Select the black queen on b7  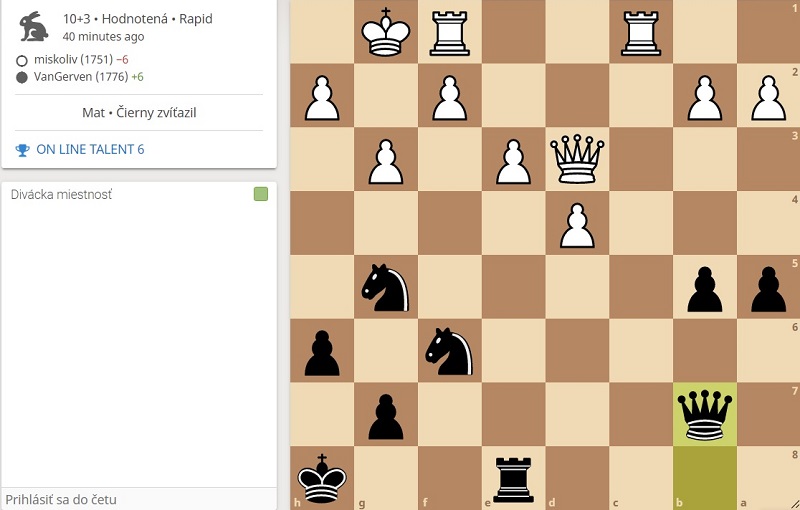[x=705, y=414]
